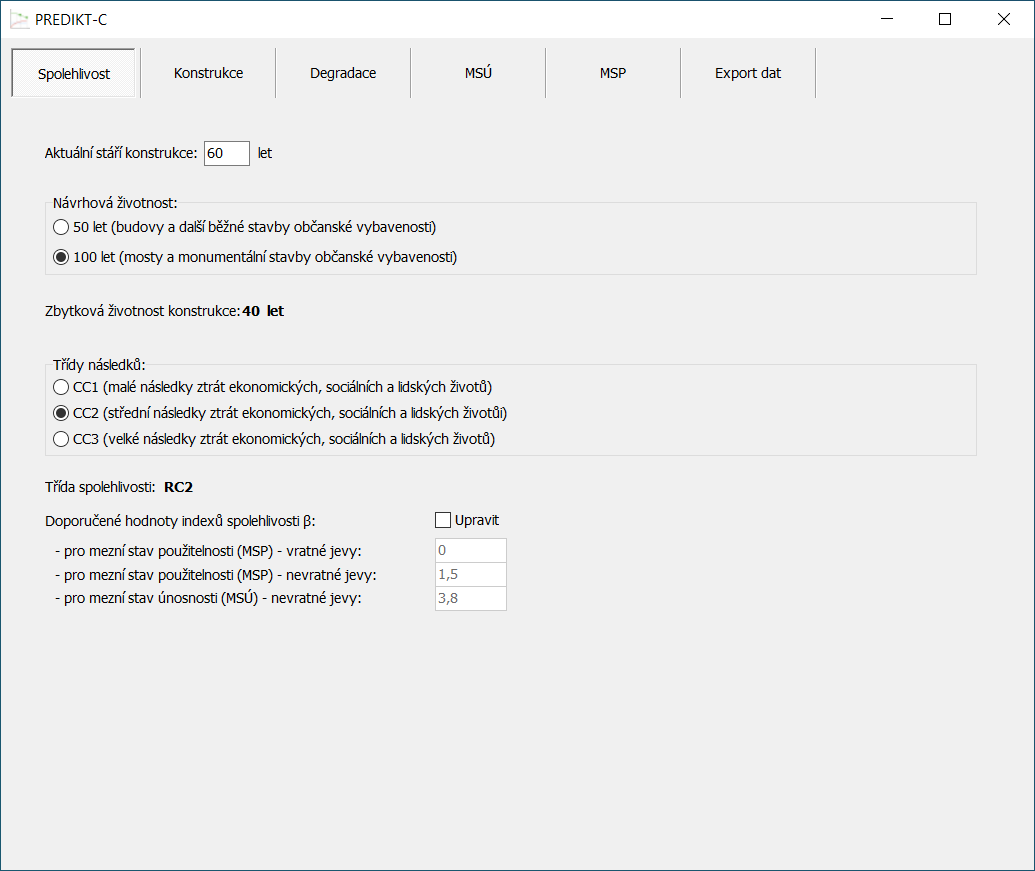Viewport: 1035px width, 871px height.
Task: Choose consequence class CC3
Action: [x=273, y=439]
